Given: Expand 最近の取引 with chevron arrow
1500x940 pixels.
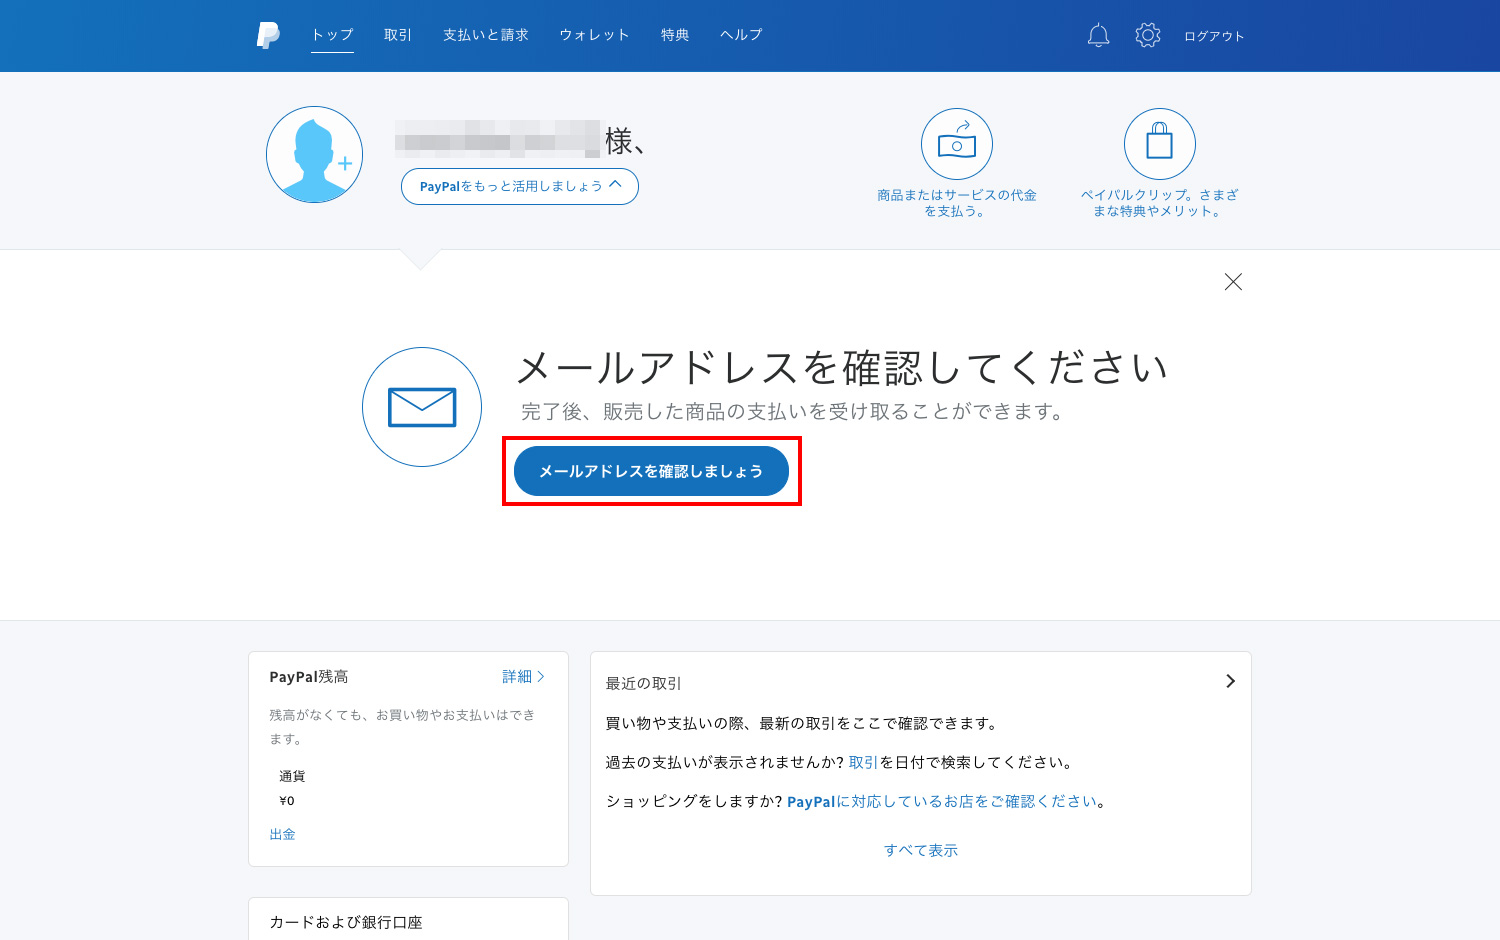Looking at the screenshot, I should tap(1230, 681).
